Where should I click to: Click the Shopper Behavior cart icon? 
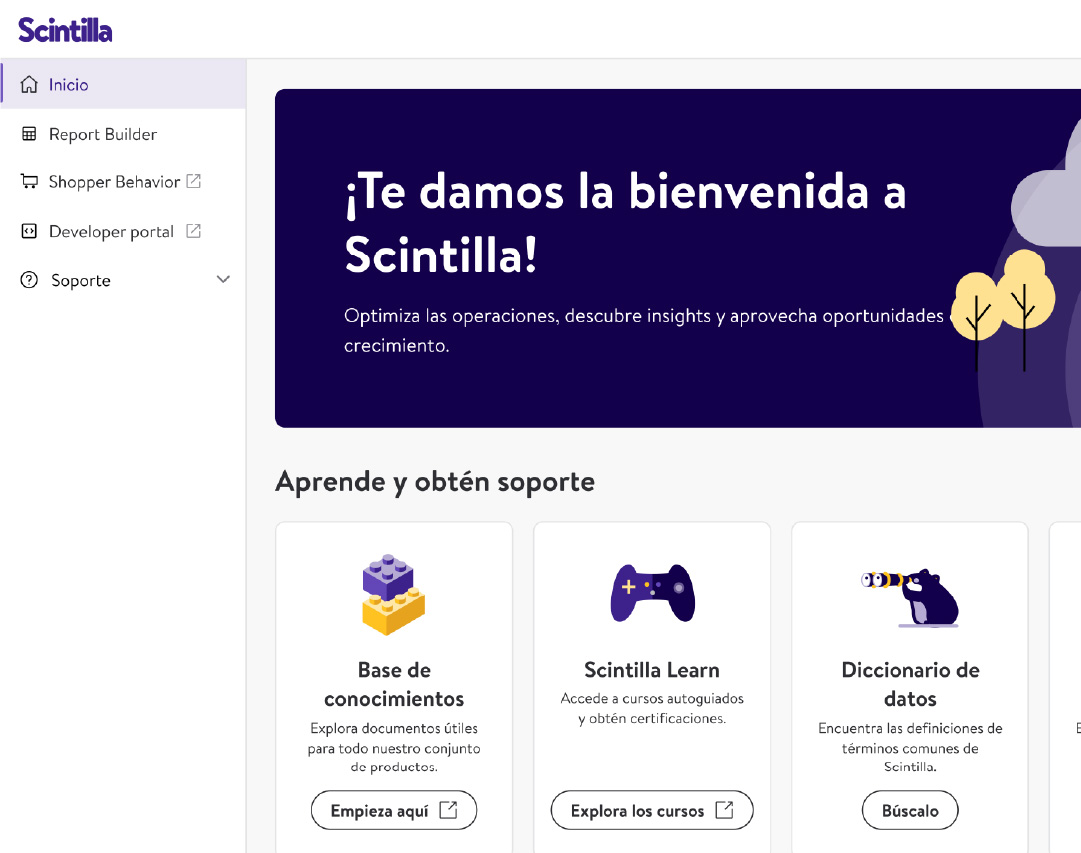(x=29, y=182)
